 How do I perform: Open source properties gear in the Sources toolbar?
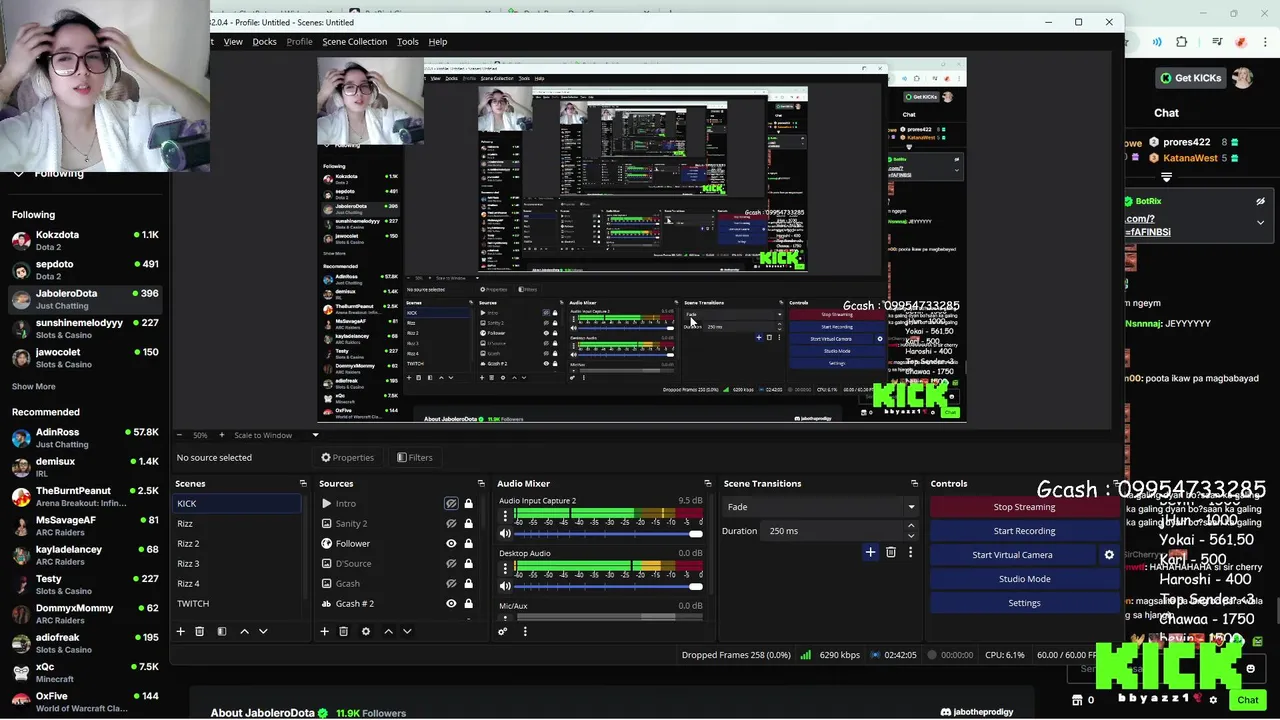point(366,631)
